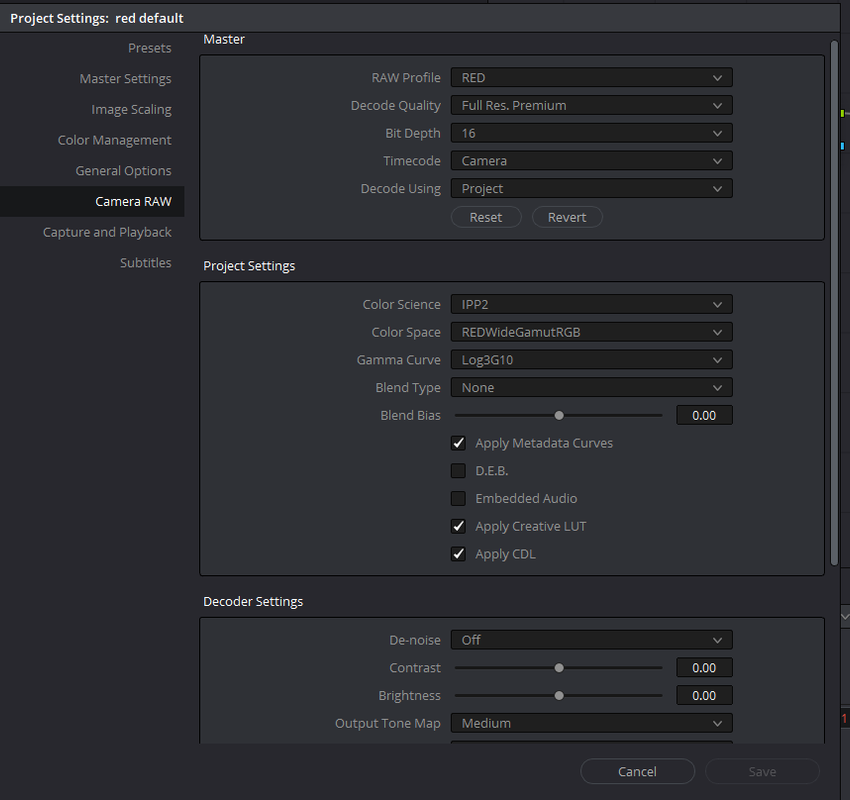Click the Reset button
The width and height of the screenshot is (850, 800).
click(x=486, y=217)
